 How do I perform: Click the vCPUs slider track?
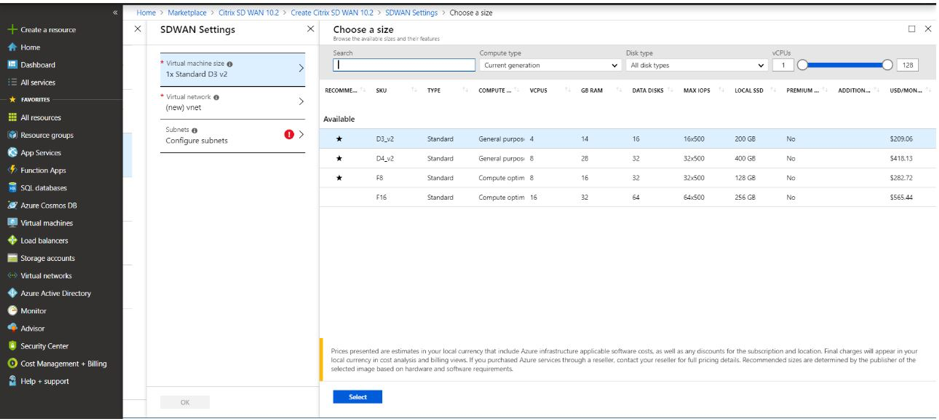pyautogui.click(x=845, y=65)
